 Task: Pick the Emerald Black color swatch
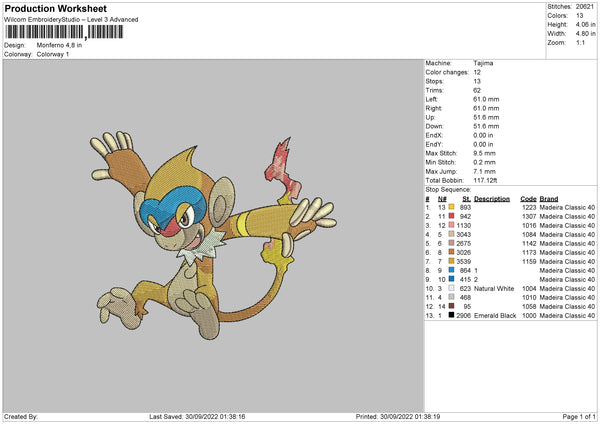451,314
